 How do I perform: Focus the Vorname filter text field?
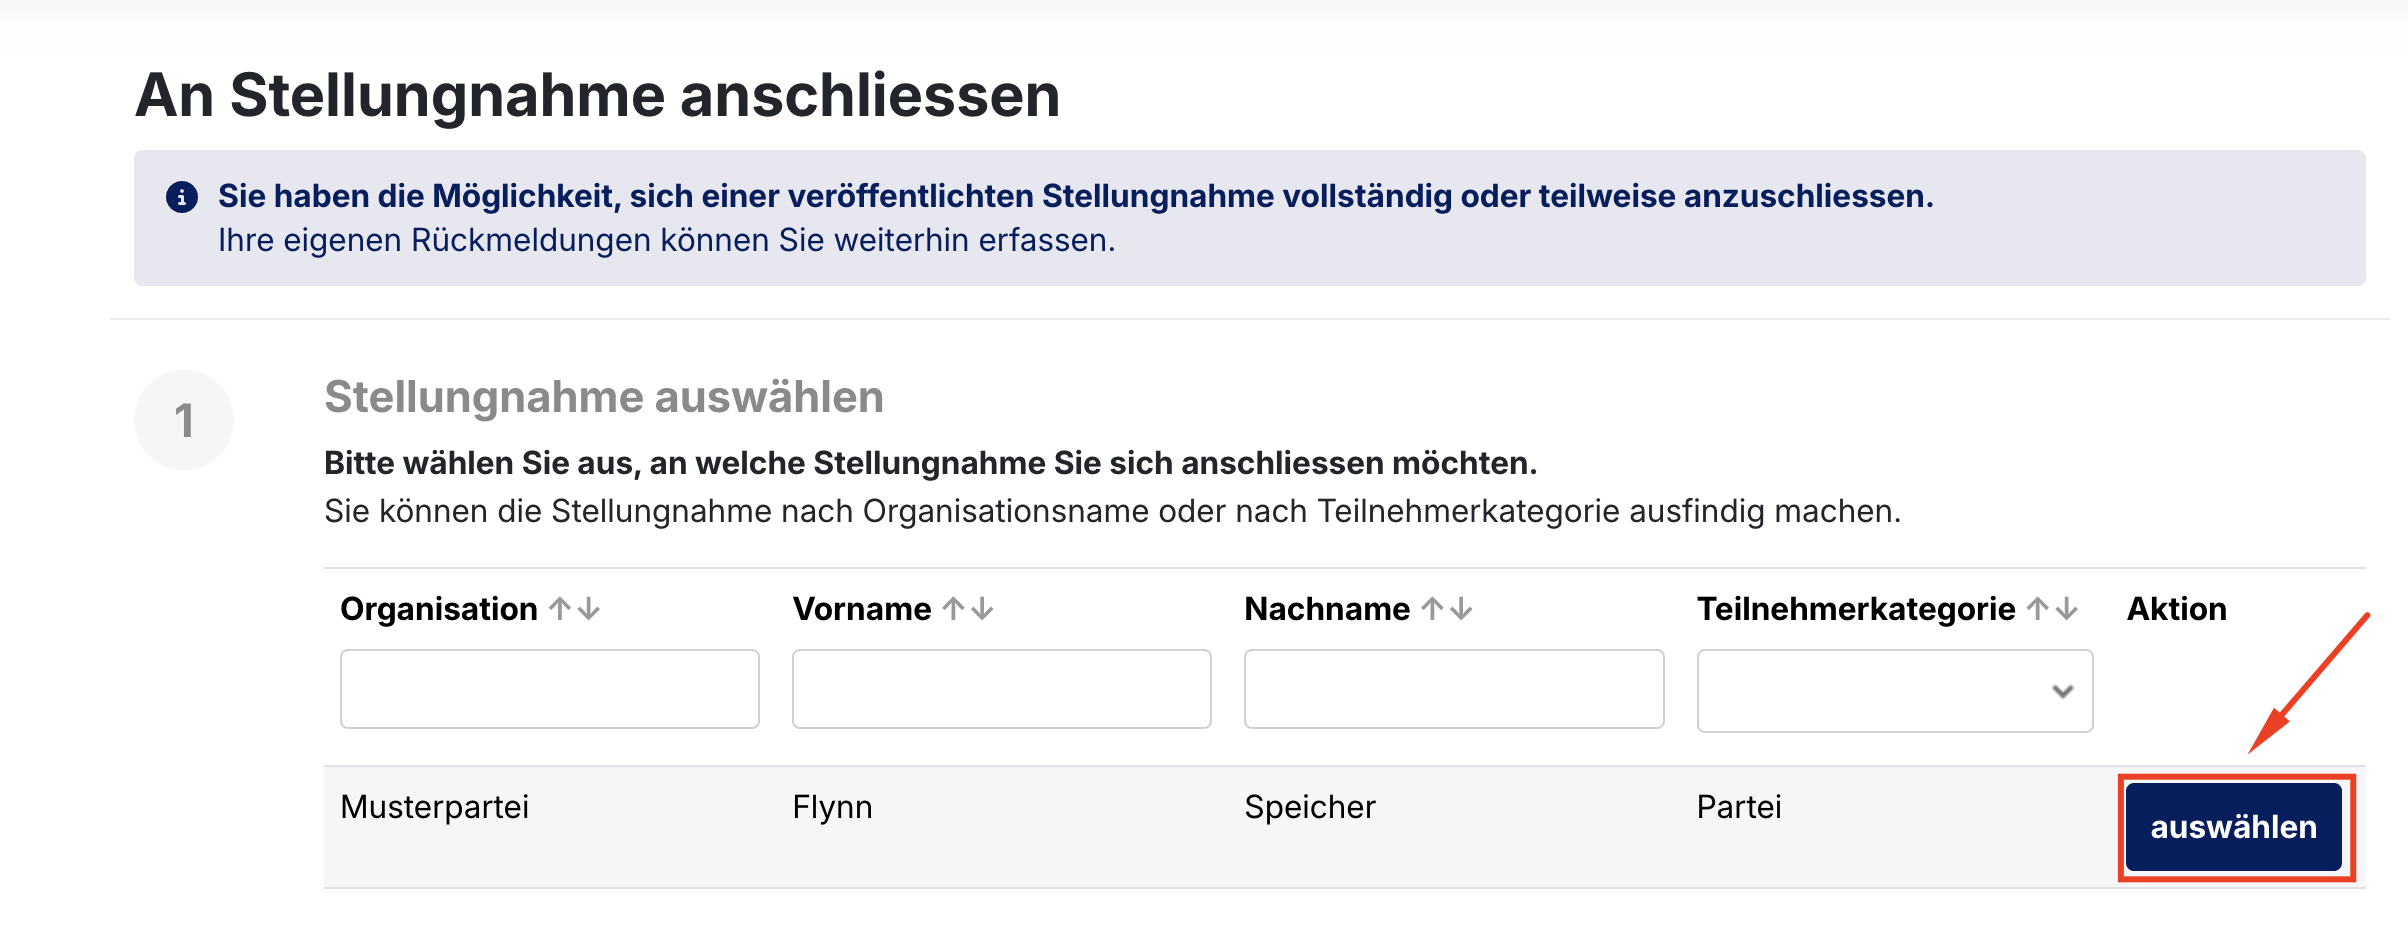tap(1001, 689)
